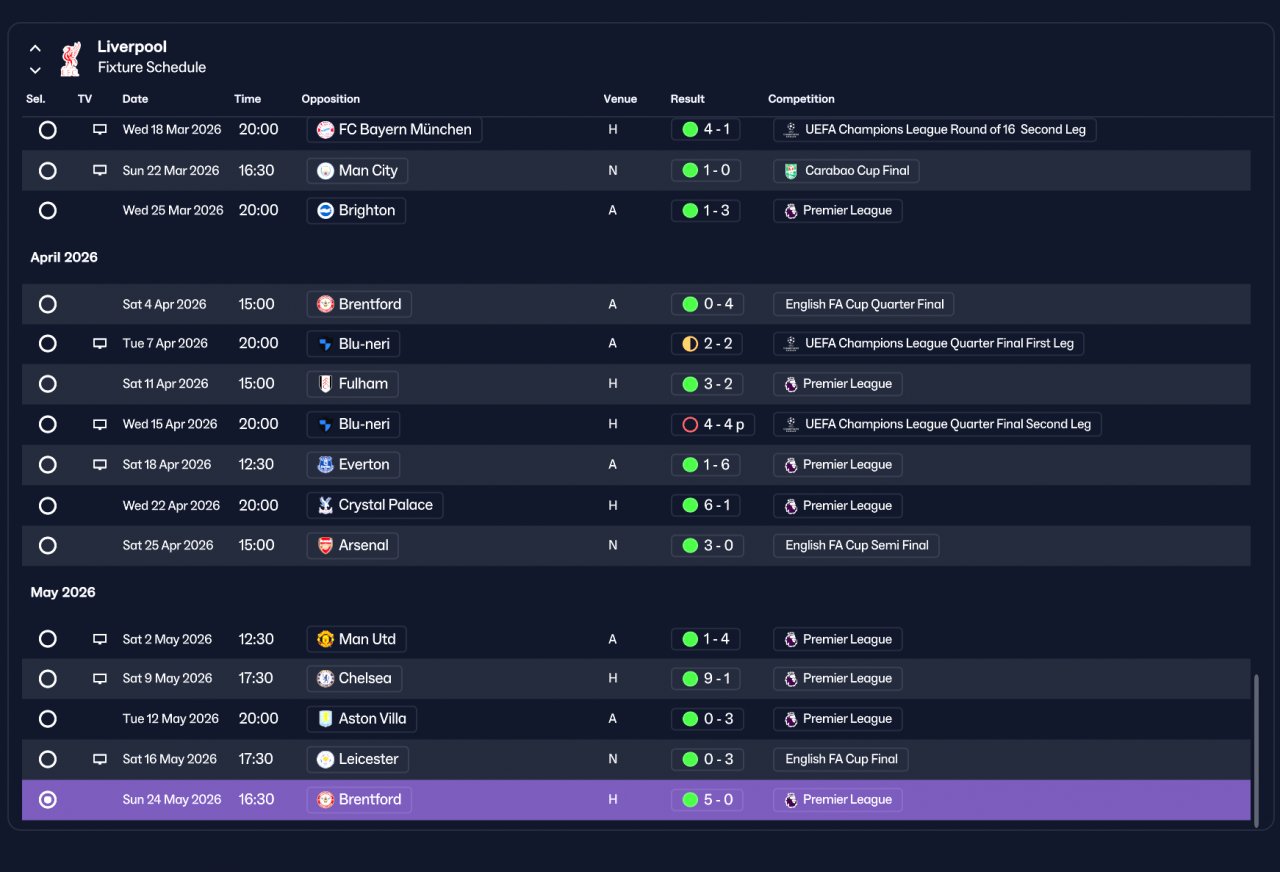This screenshot has width=1280, height=872.
Task: Open the Crystal Palace opposition button
Action: click(375, 506)
